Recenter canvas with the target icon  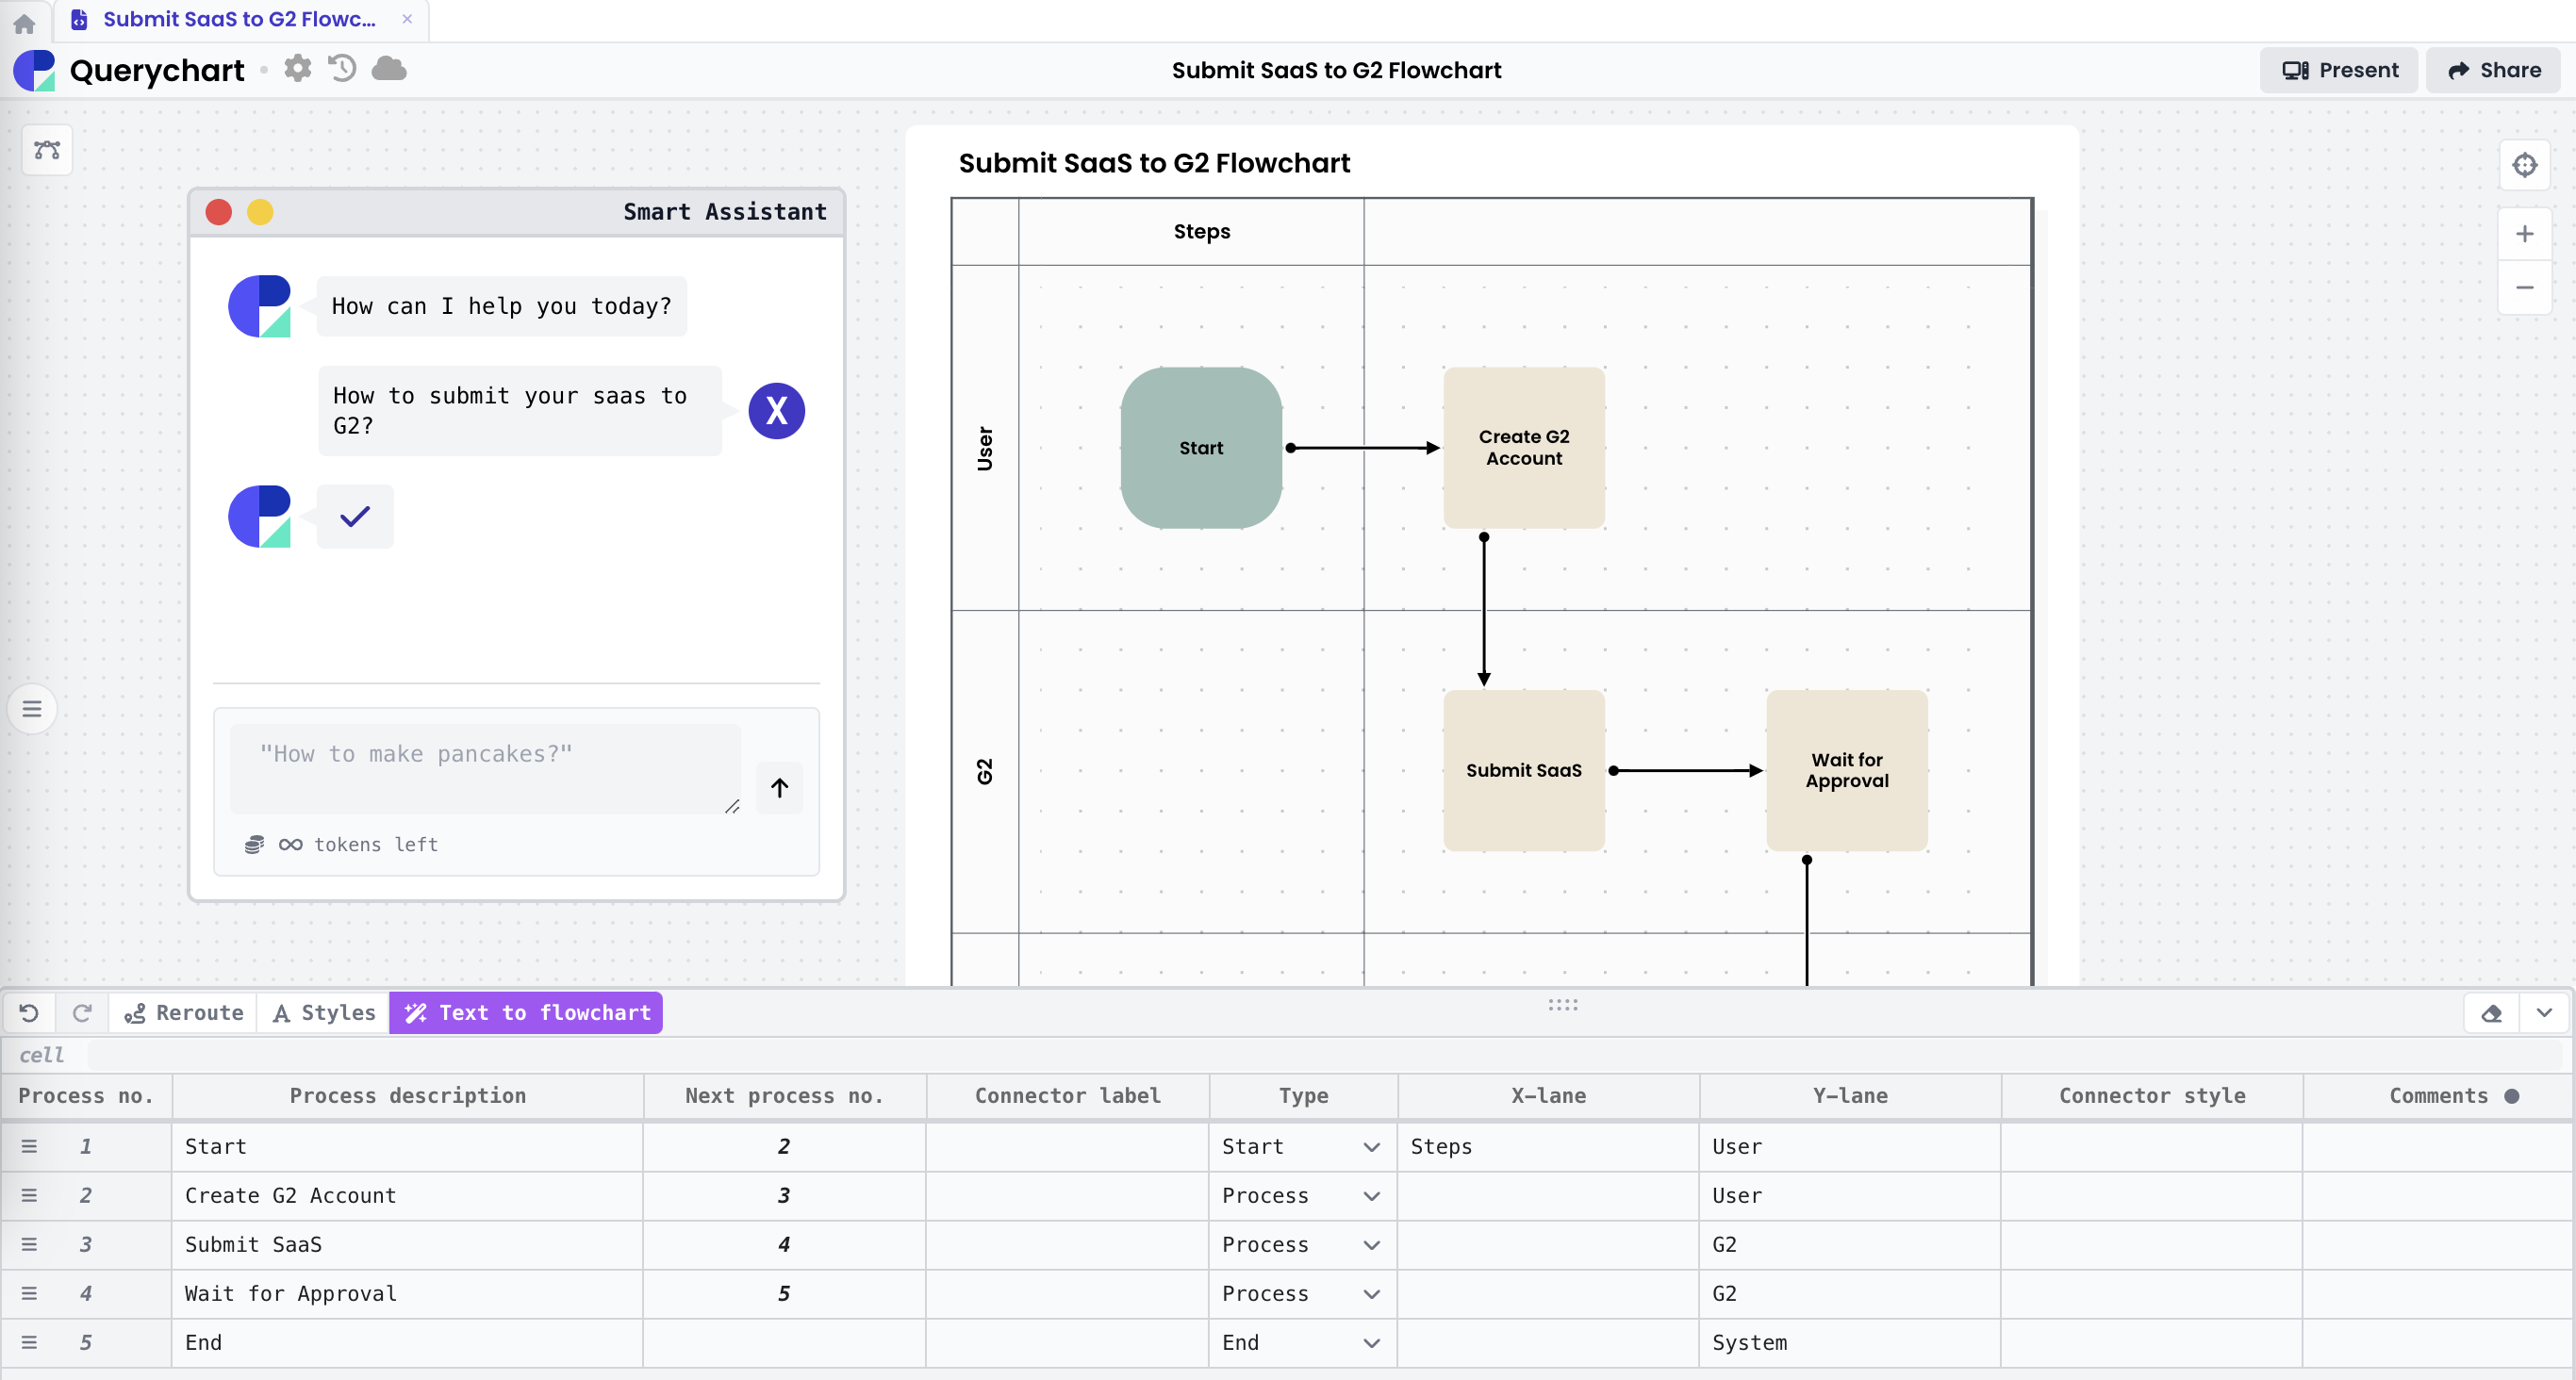coord(2524,165)
